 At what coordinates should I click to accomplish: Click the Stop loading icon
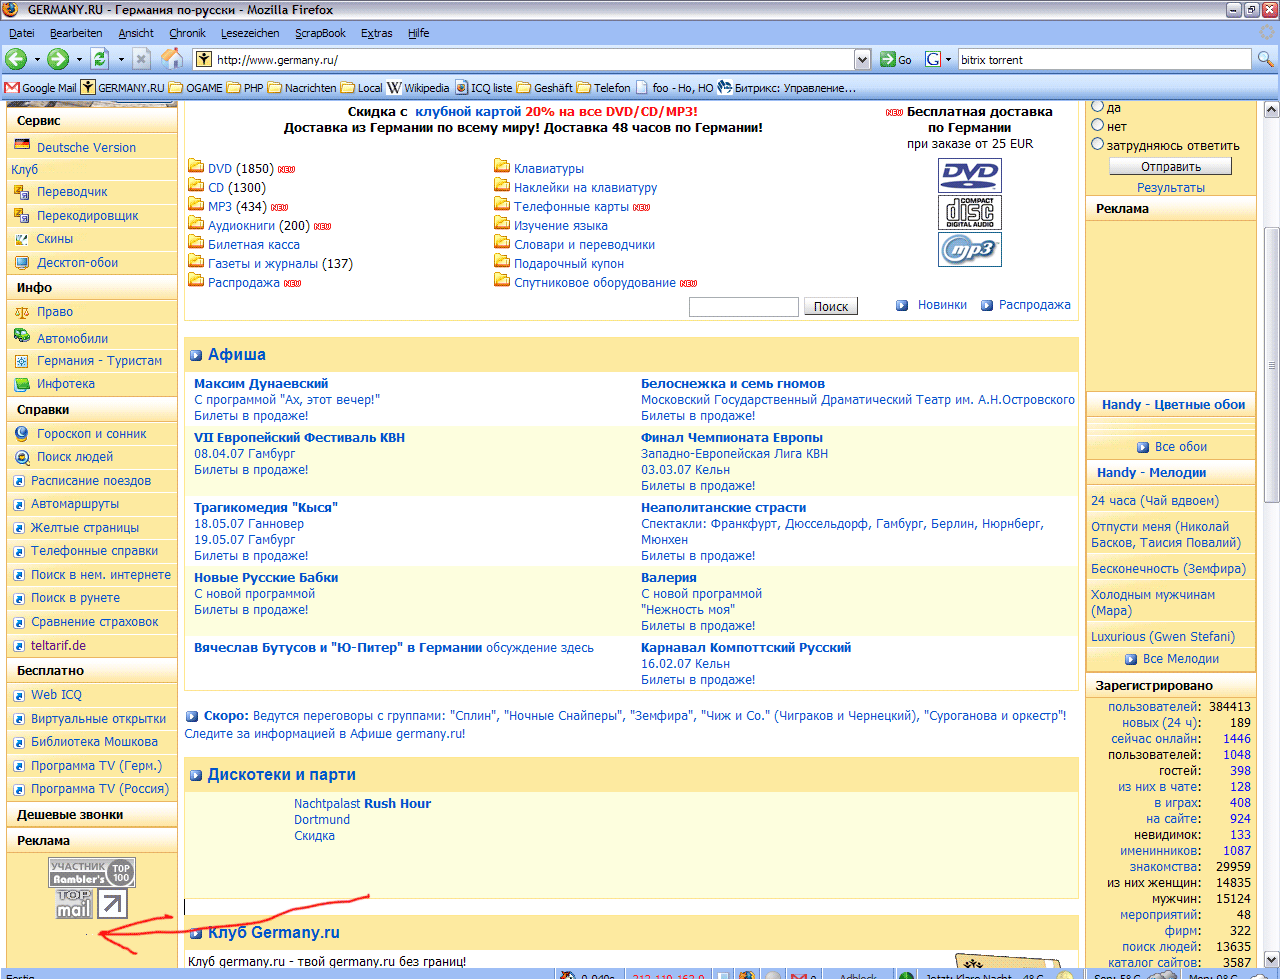(x=141, y=59)
